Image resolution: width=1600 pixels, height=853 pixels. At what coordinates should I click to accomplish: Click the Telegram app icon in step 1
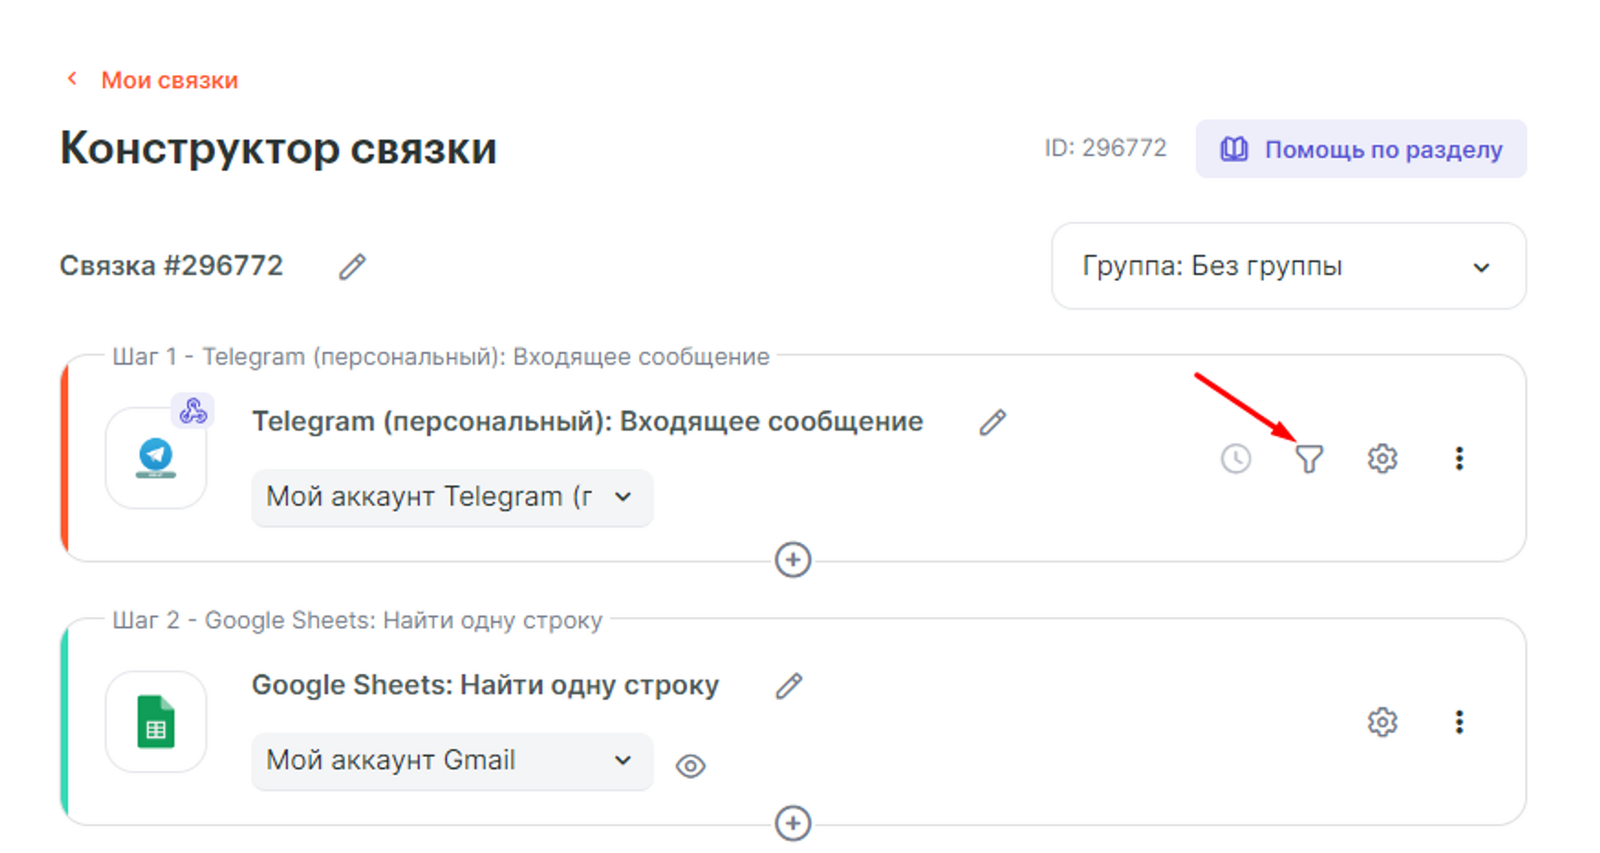[x=156, y=459]
